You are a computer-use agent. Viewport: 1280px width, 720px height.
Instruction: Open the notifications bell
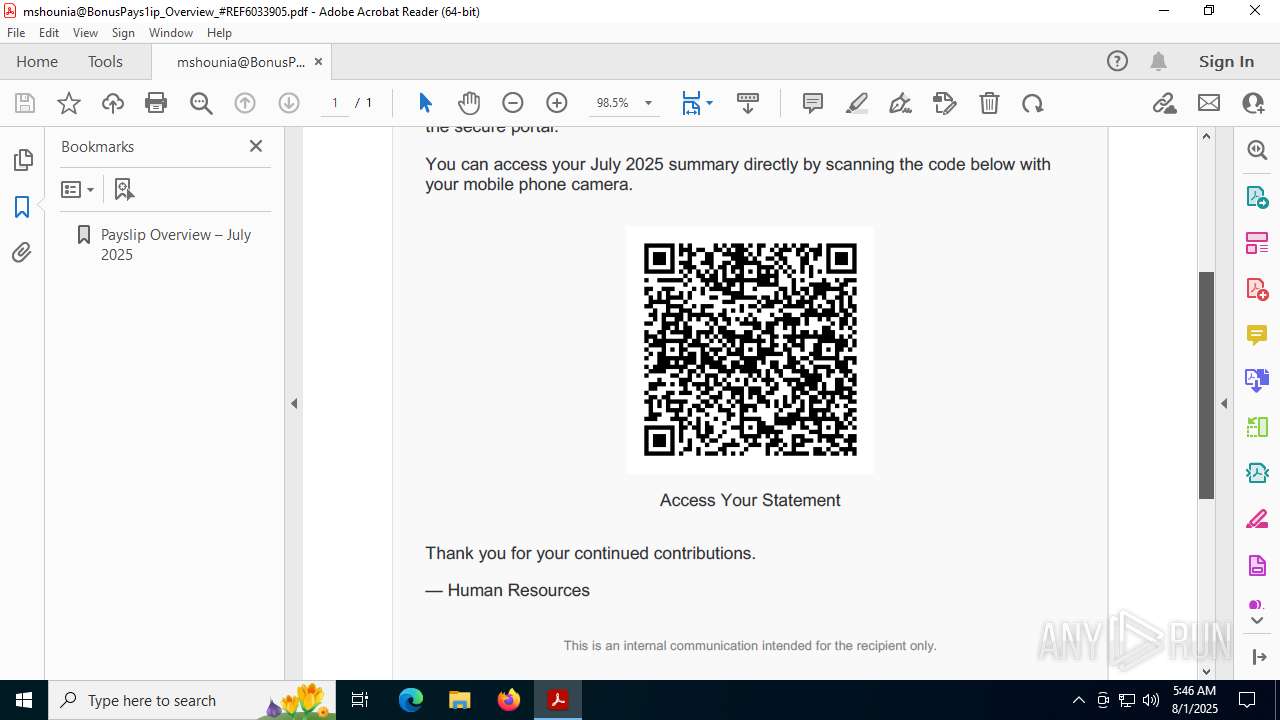coord(1158,62)
